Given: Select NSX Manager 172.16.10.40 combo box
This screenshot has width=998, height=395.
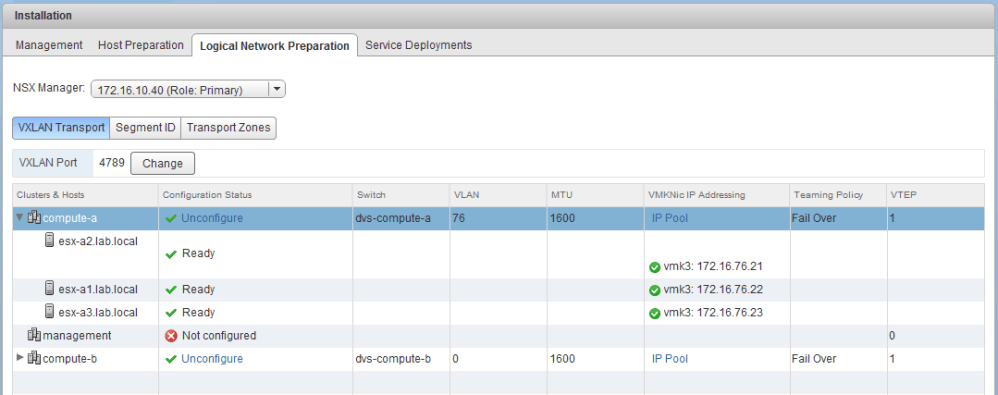Looking at the screenshot, I should (x=188, y=90).
